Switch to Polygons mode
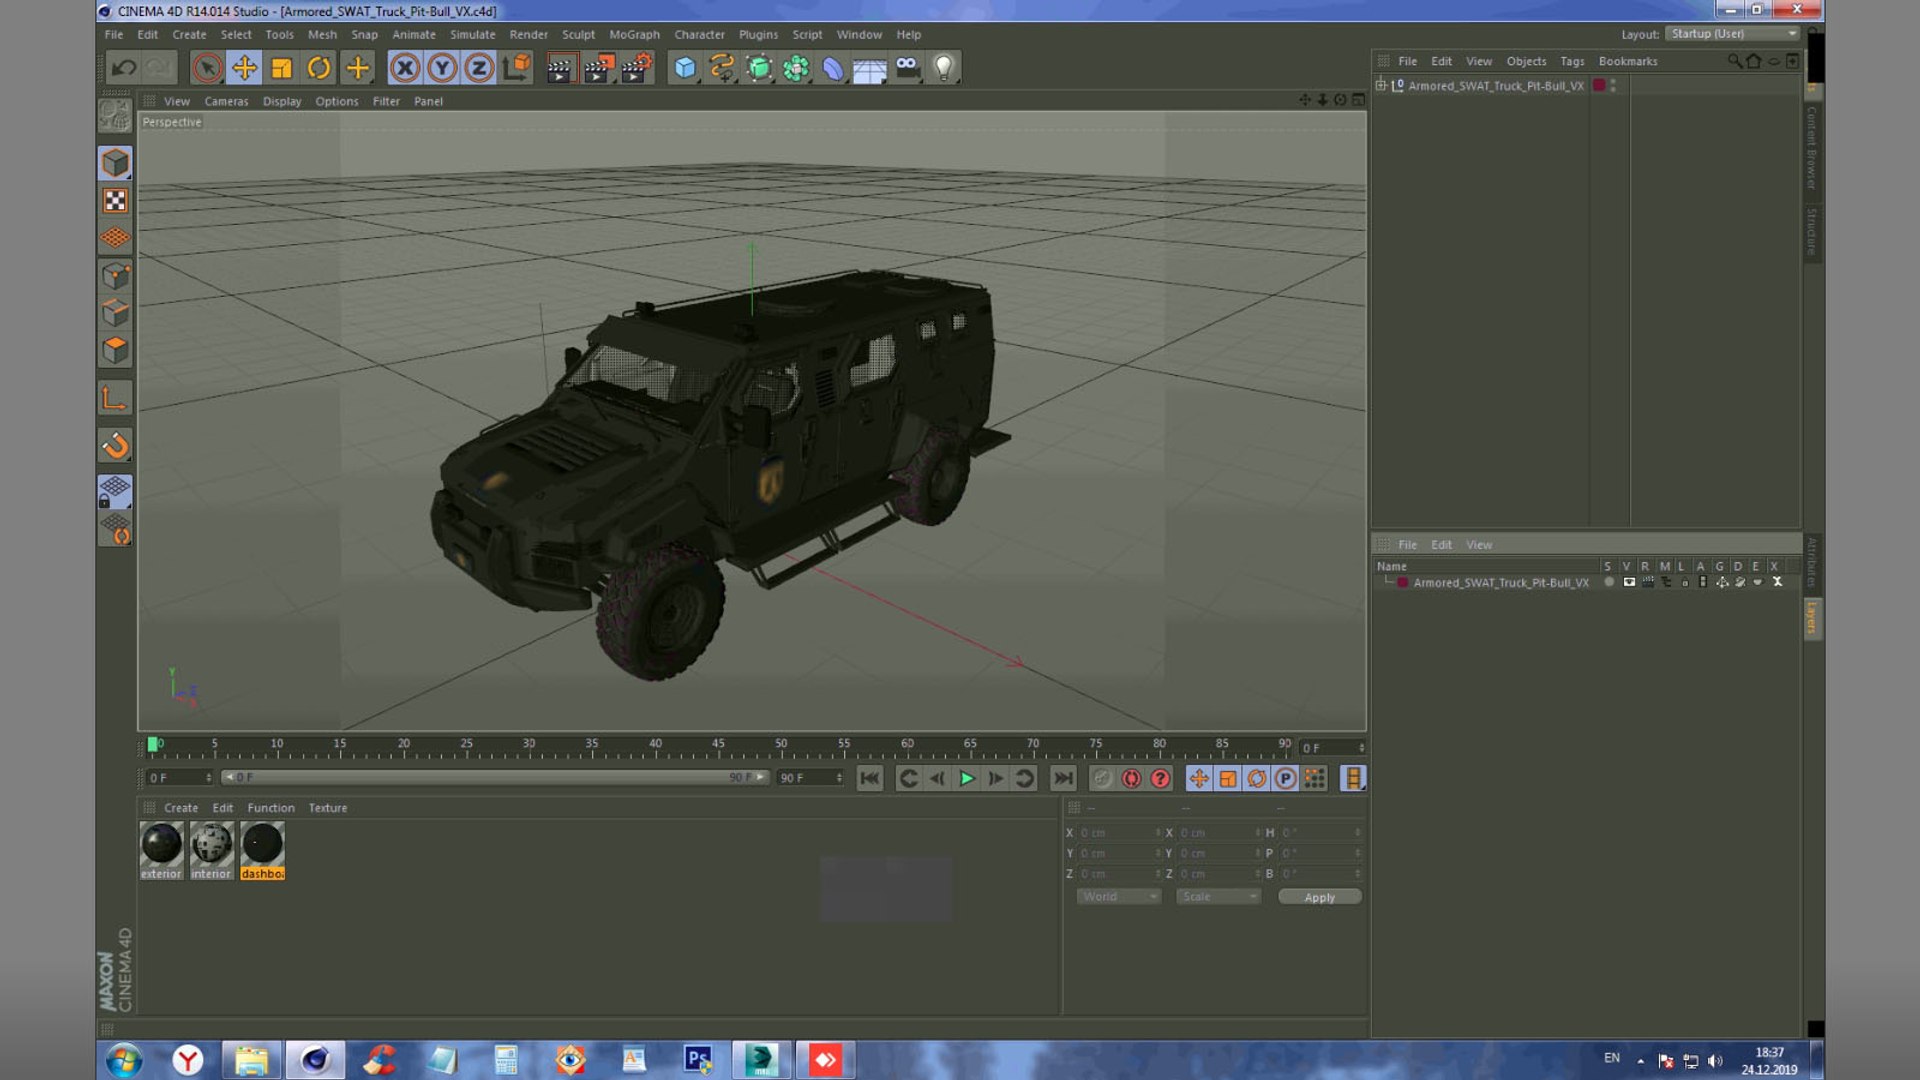The image size is (1920, 1080). pyautogui.click(x=115, y=350)
